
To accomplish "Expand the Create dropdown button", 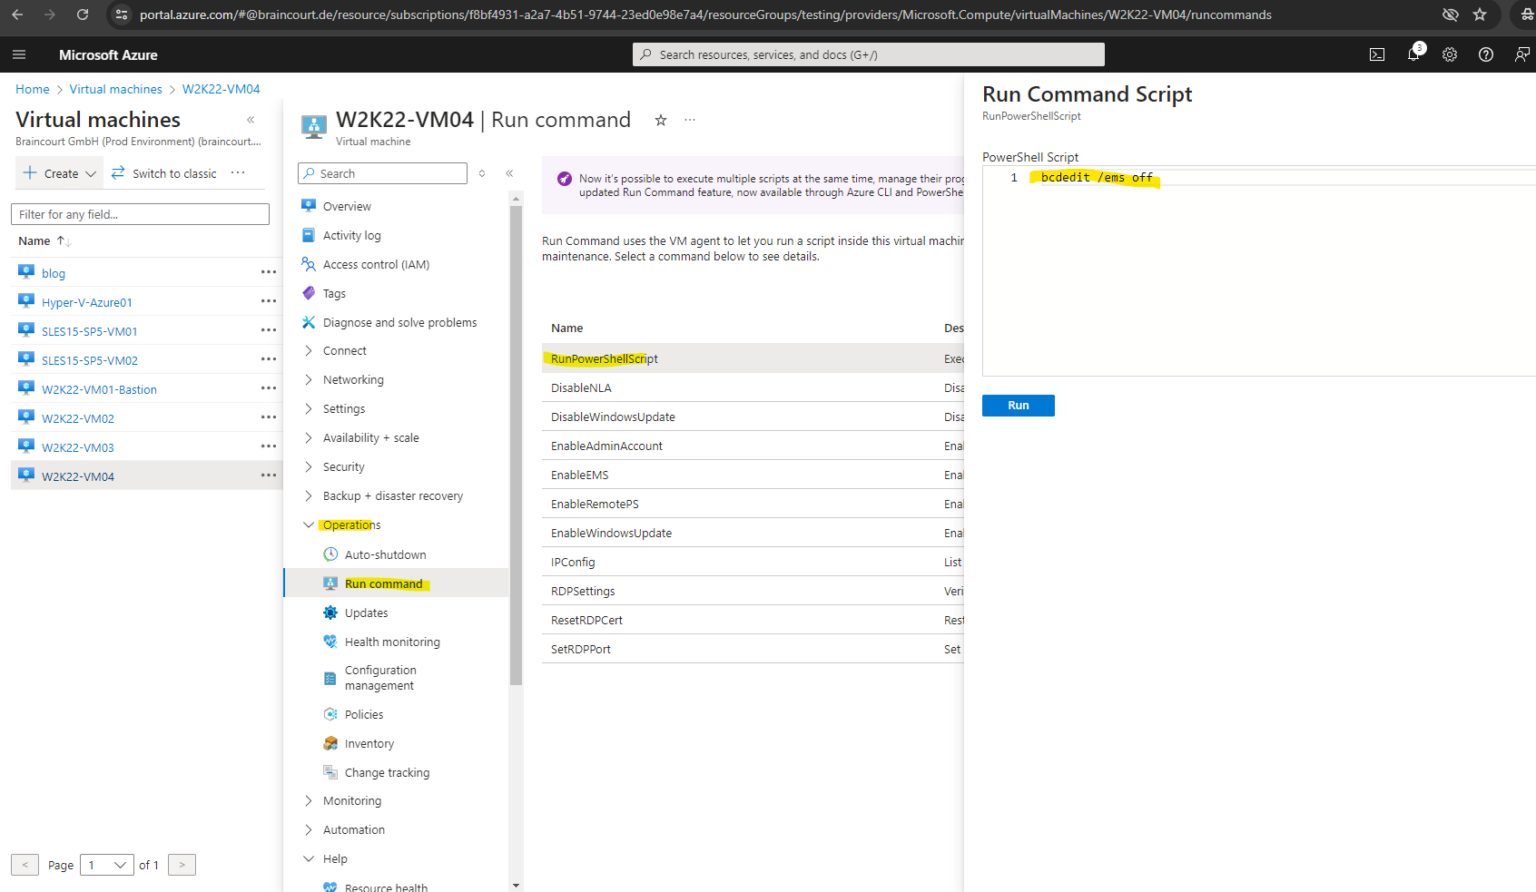I will (x=91, y=174).
